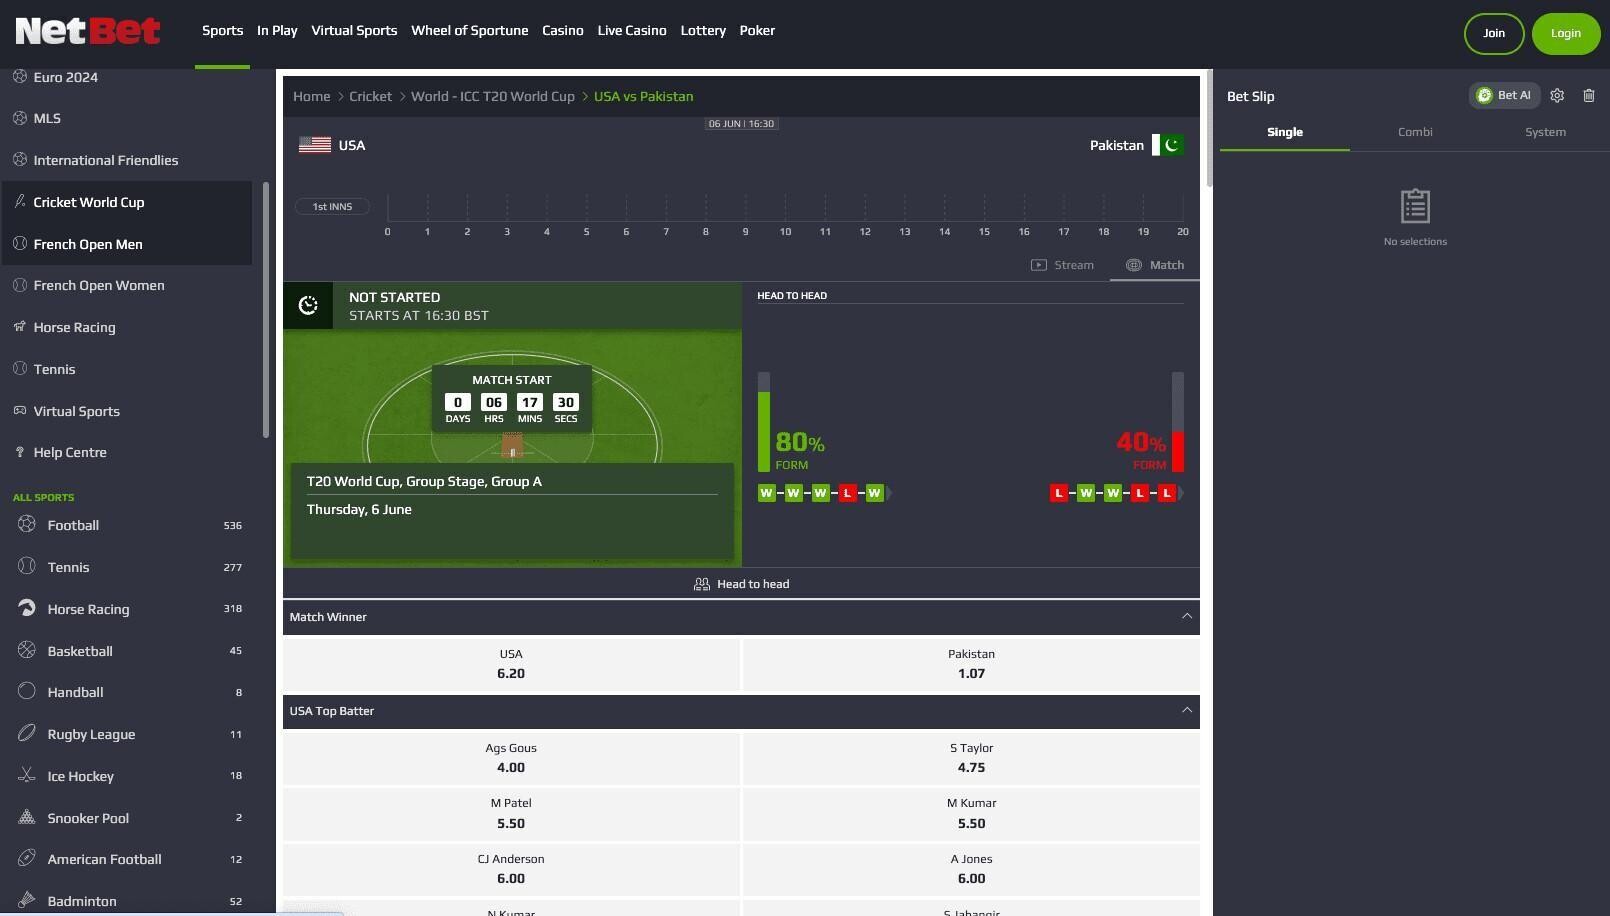Open World - ICC T20 World Cup breadcrumb

[x=493, y=97]
